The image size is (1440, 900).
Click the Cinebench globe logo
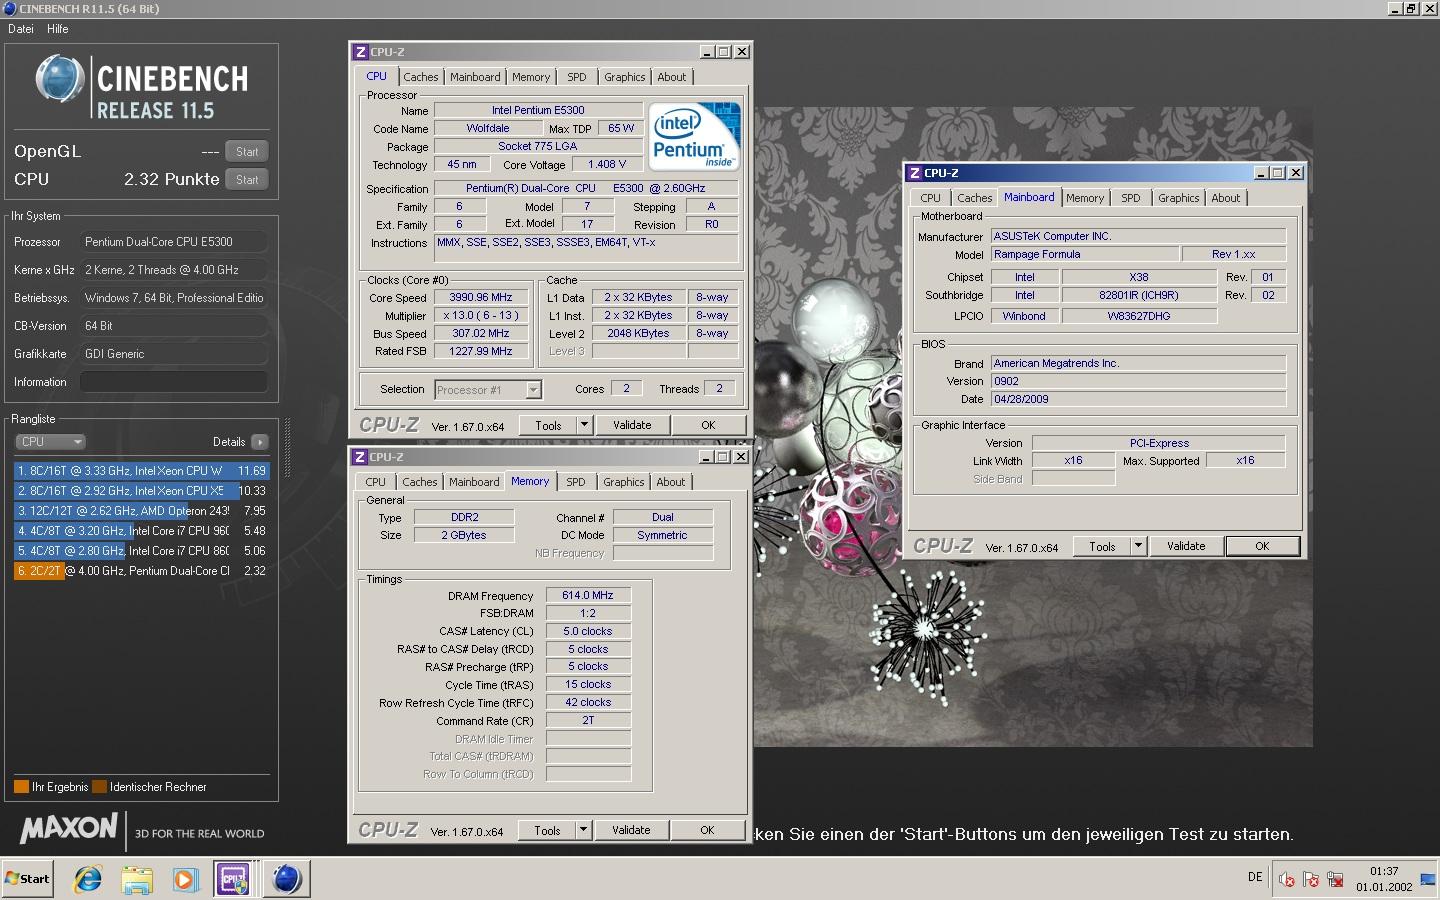click(x=59, y=79)
